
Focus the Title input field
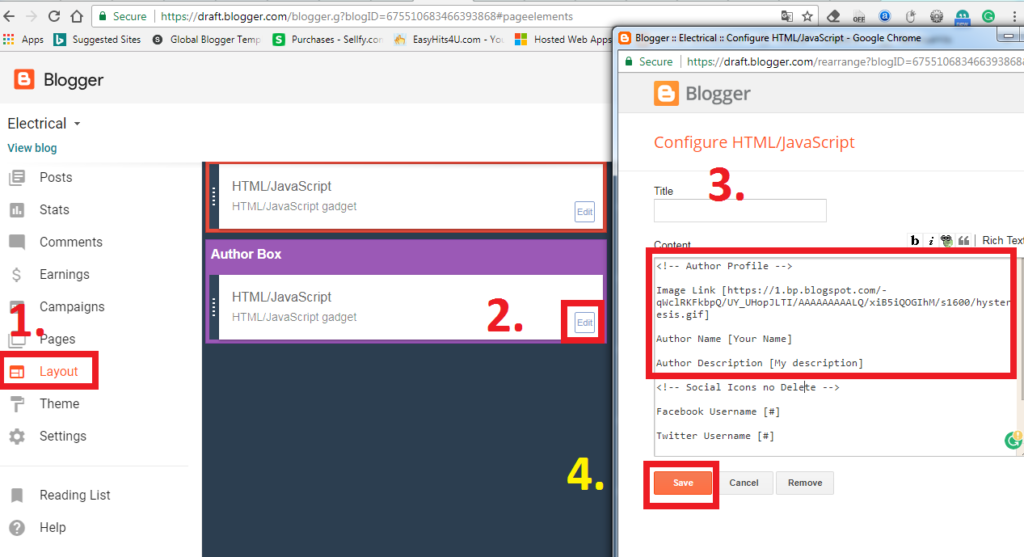tap(740, 210)
